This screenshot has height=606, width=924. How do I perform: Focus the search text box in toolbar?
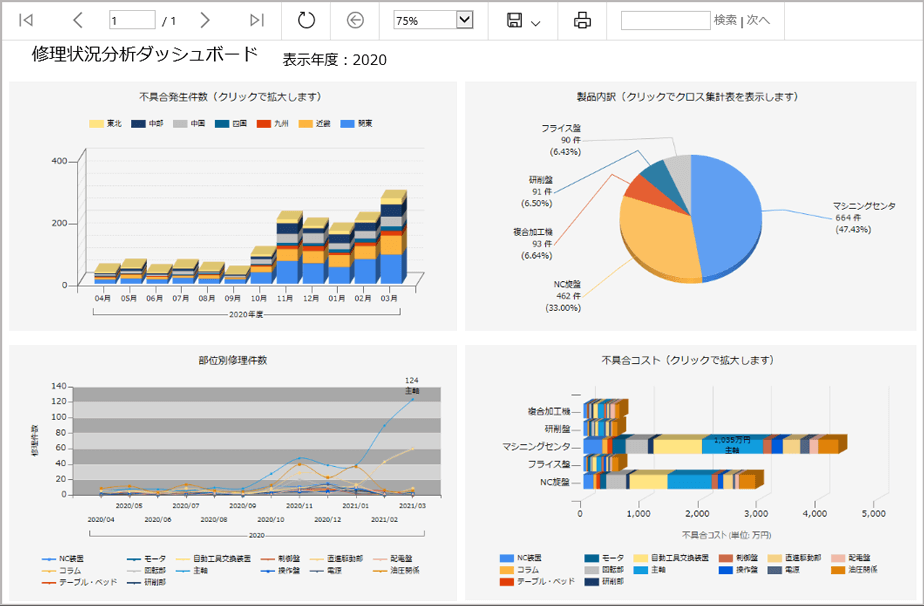pyautogui.click(x=665, y=20)
